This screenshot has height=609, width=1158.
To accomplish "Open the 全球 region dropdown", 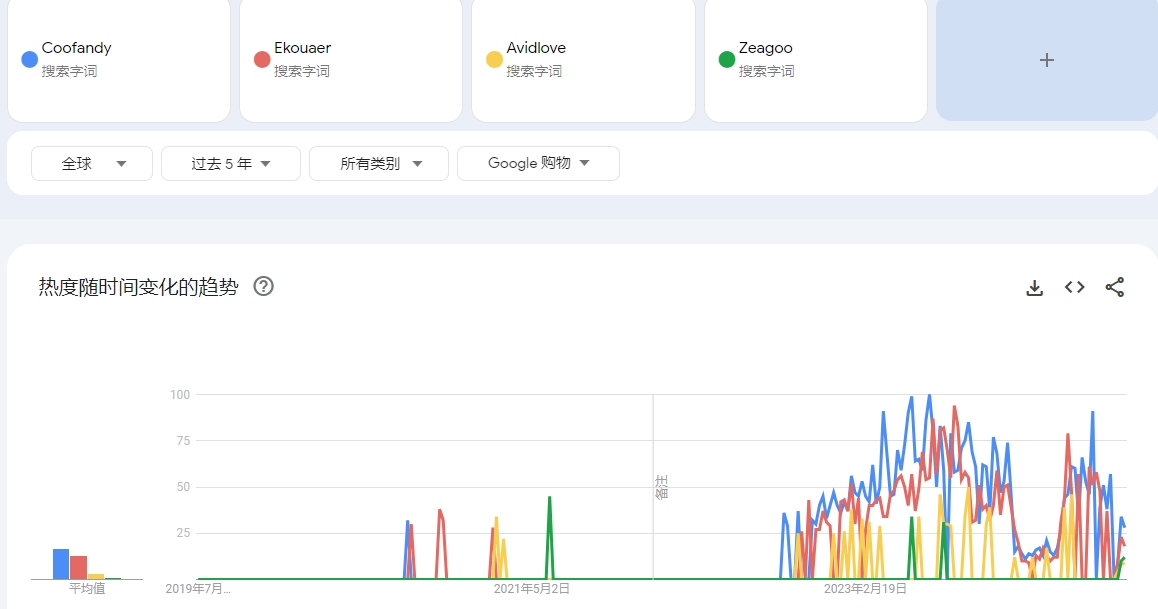I will [92, 163].
